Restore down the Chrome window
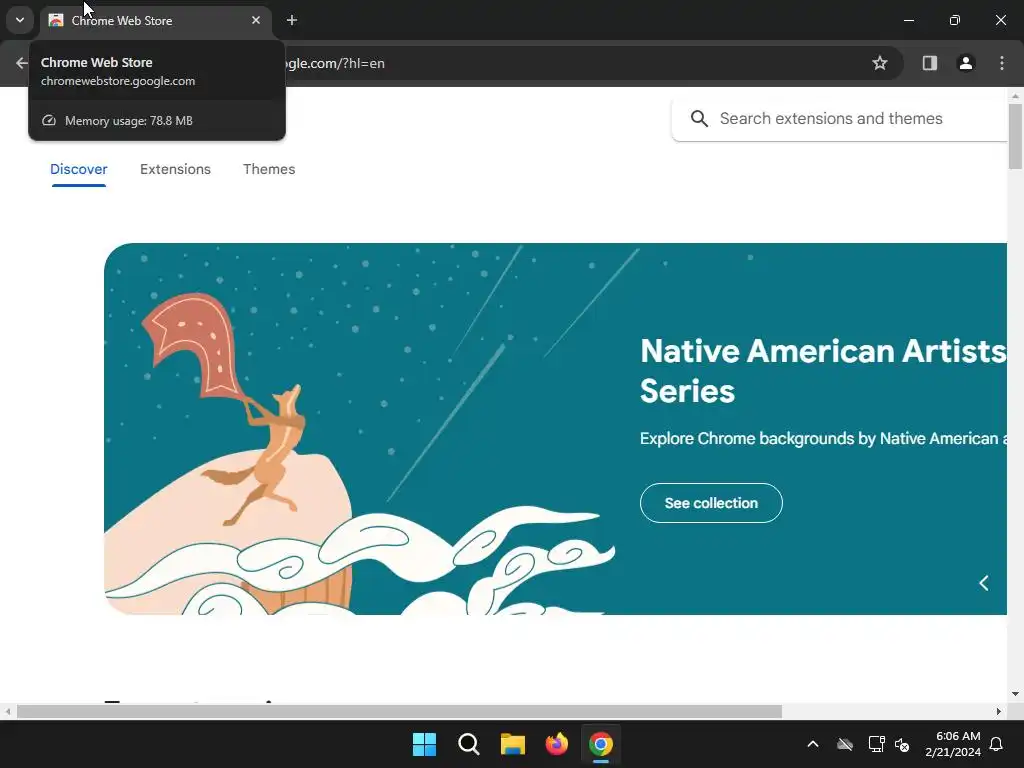The image size is (1024, 768). [x=955, y=20]
